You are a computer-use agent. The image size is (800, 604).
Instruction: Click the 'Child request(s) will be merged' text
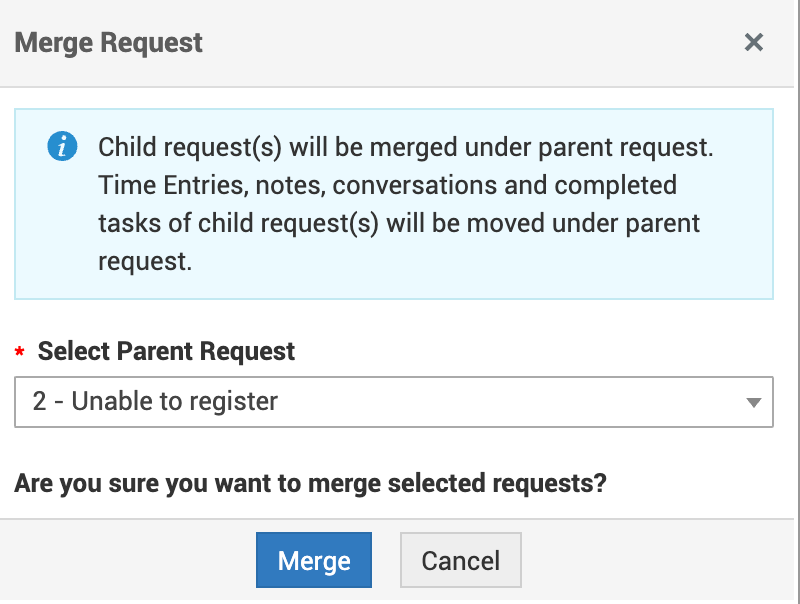click(x=405, y=148)
